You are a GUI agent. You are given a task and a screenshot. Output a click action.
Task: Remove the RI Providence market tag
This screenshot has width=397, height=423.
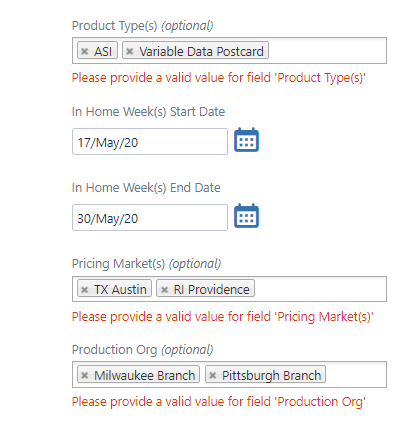click(x=164, y=289)
